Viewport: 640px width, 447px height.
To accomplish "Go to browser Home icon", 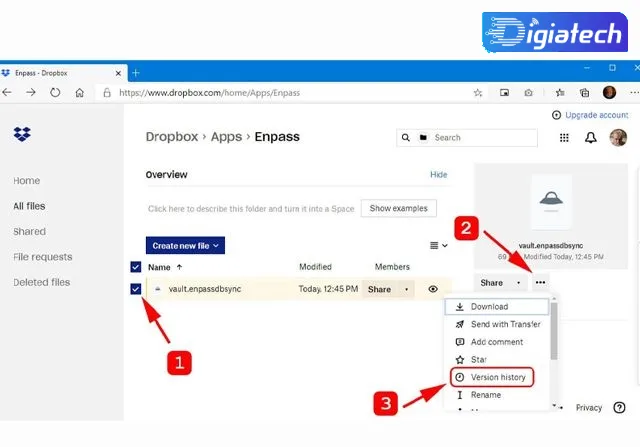I will tap(80, 93).
